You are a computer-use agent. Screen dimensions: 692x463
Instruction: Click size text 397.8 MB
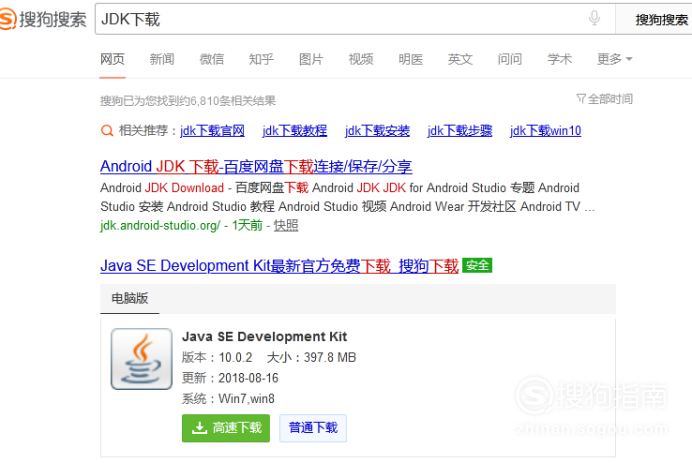click(x=330, y=358)
